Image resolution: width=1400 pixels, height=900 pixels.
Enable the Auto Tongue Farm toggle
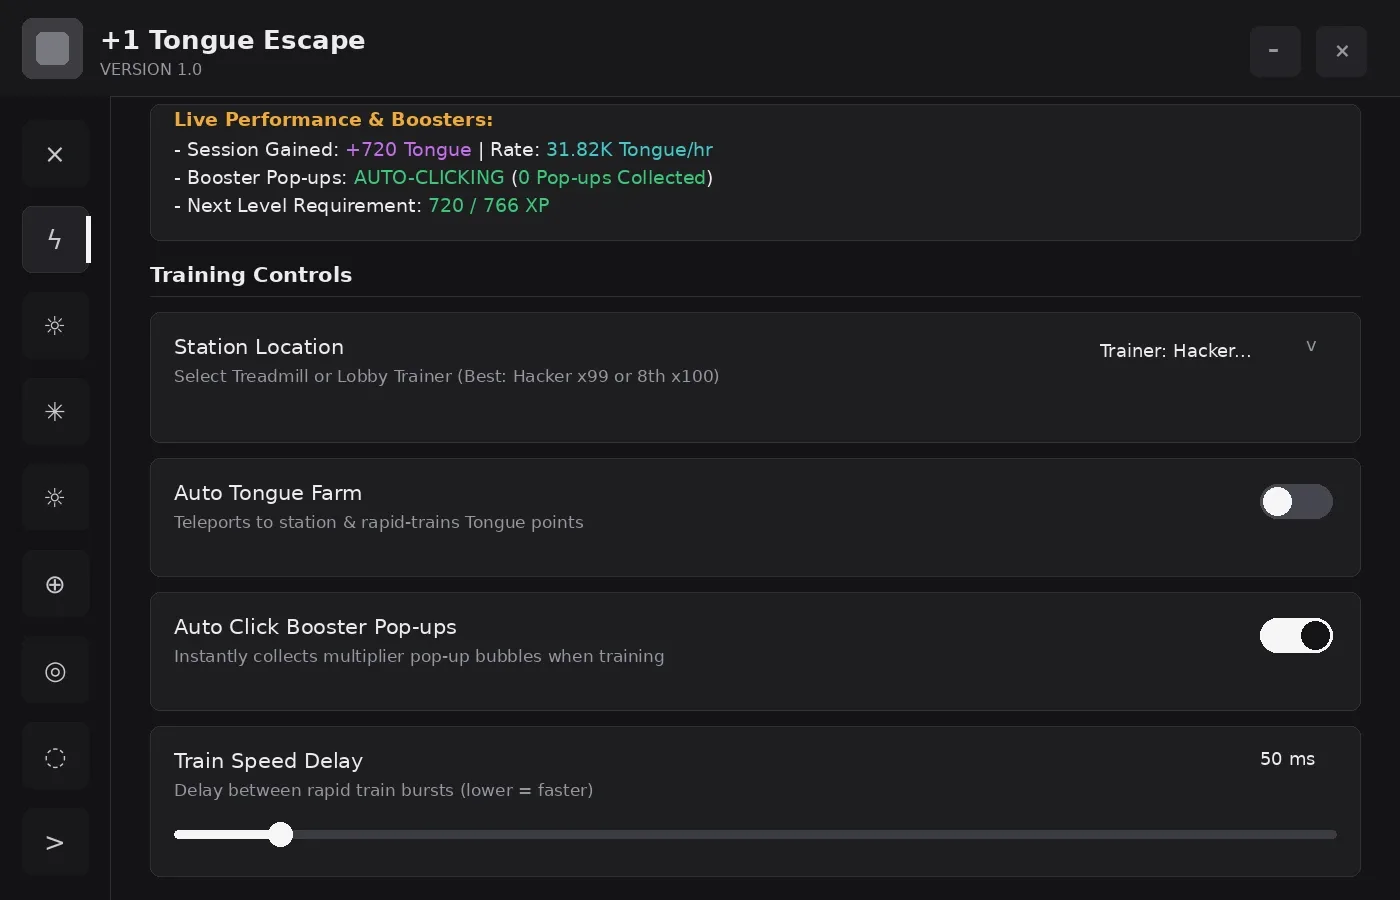[1296, 502]
